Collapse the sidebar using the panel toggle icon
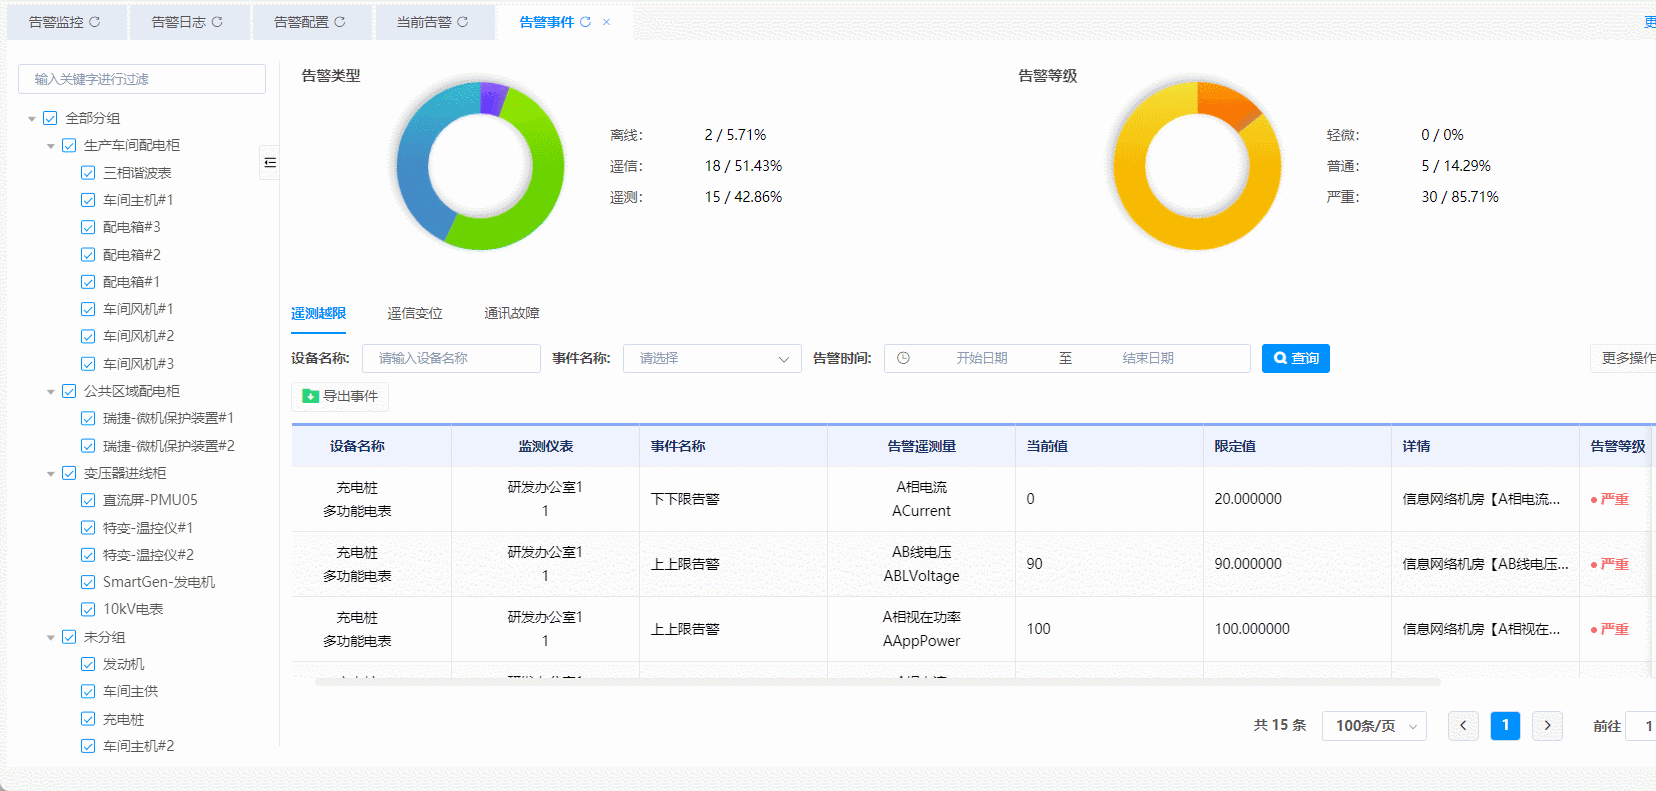The image size is (1656, 791). [269, 163]
